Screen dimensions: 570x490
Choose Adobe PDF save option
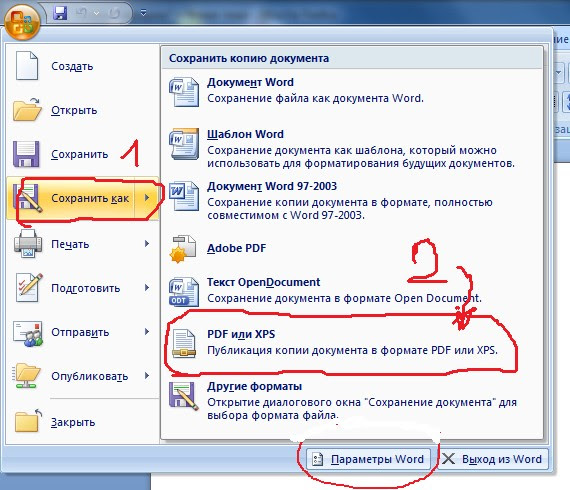352,248
